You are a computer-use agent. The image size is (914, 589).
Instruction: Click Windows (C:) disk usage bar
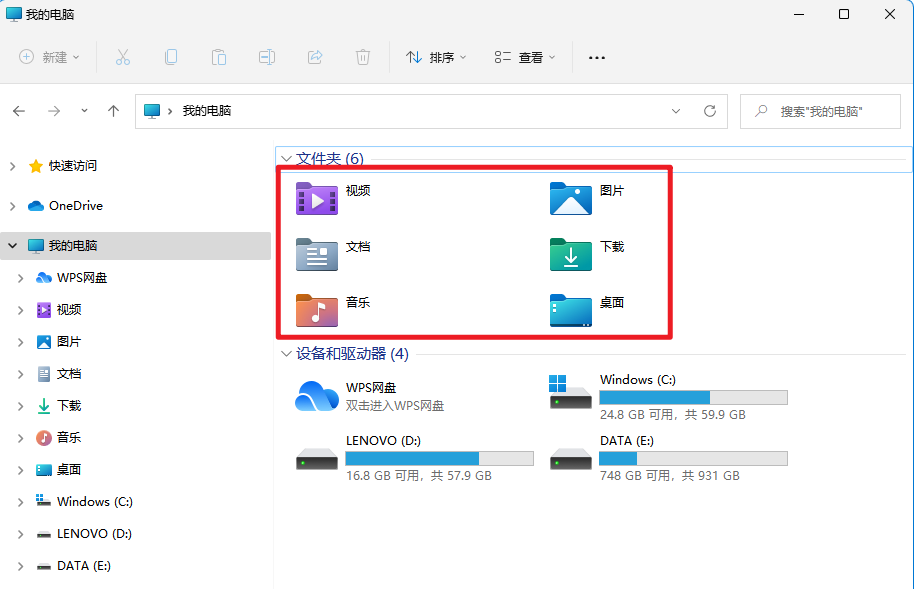pos(694,398)
